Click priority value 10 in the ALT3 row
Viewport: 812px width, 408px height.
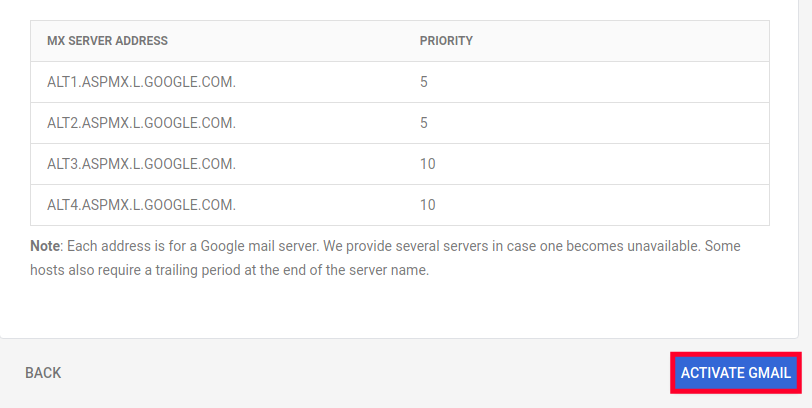[427, 164]
